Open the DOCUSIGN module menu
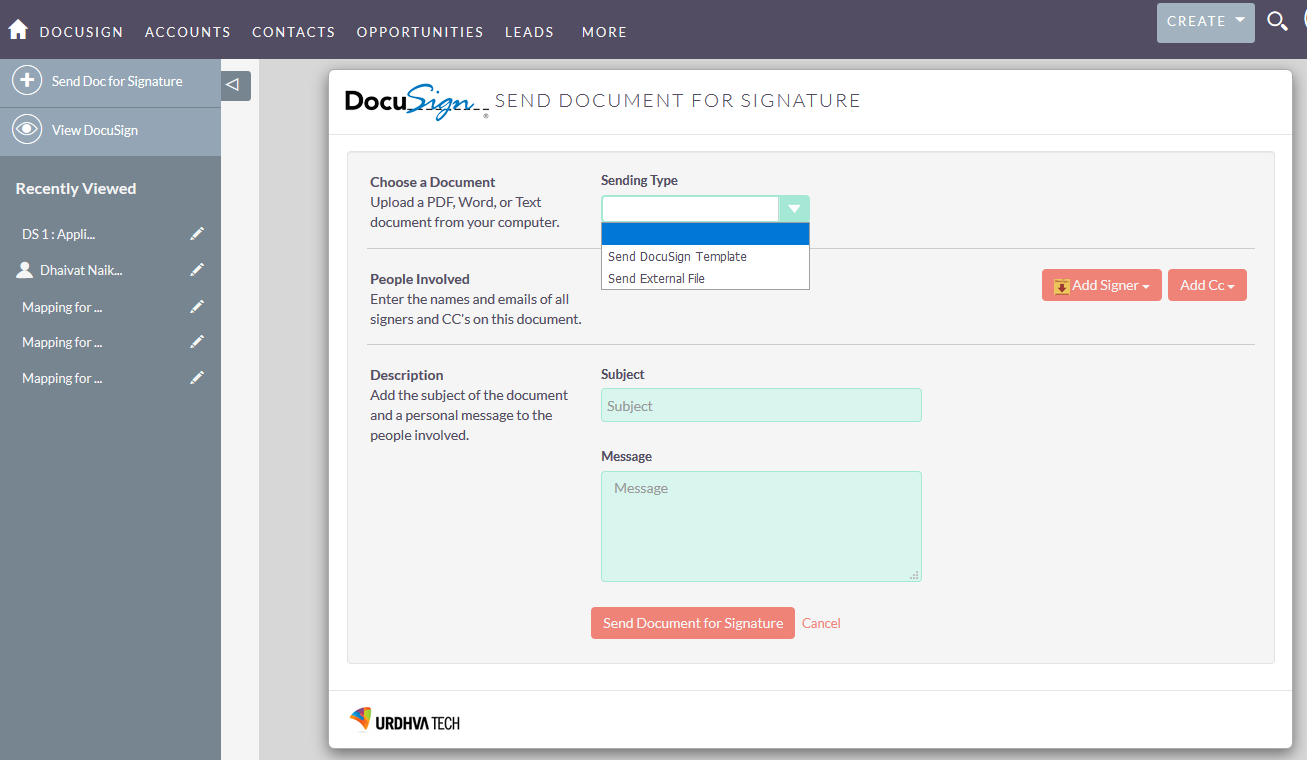Image resolution: width=1307 pixels, height=760 pixels. (x=82, y=32)
